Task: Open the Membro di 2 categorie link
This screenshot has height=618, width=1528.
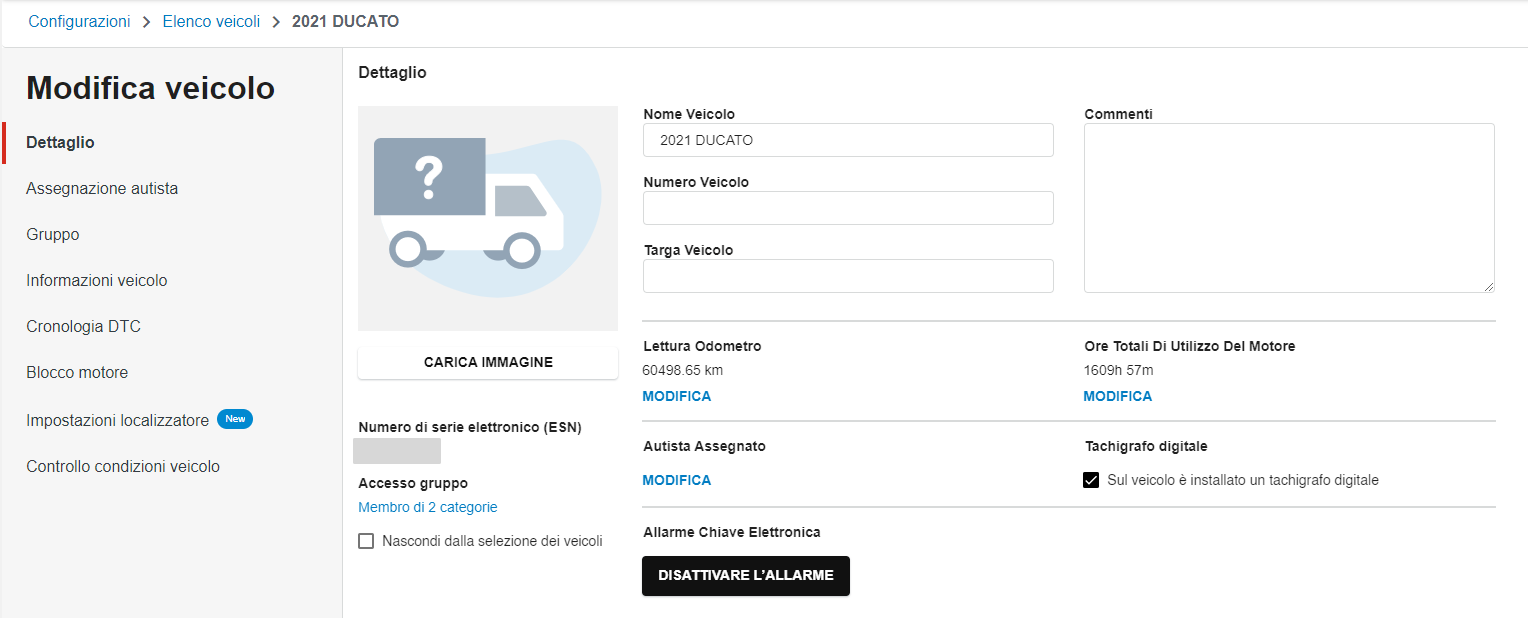Action: 428,507
